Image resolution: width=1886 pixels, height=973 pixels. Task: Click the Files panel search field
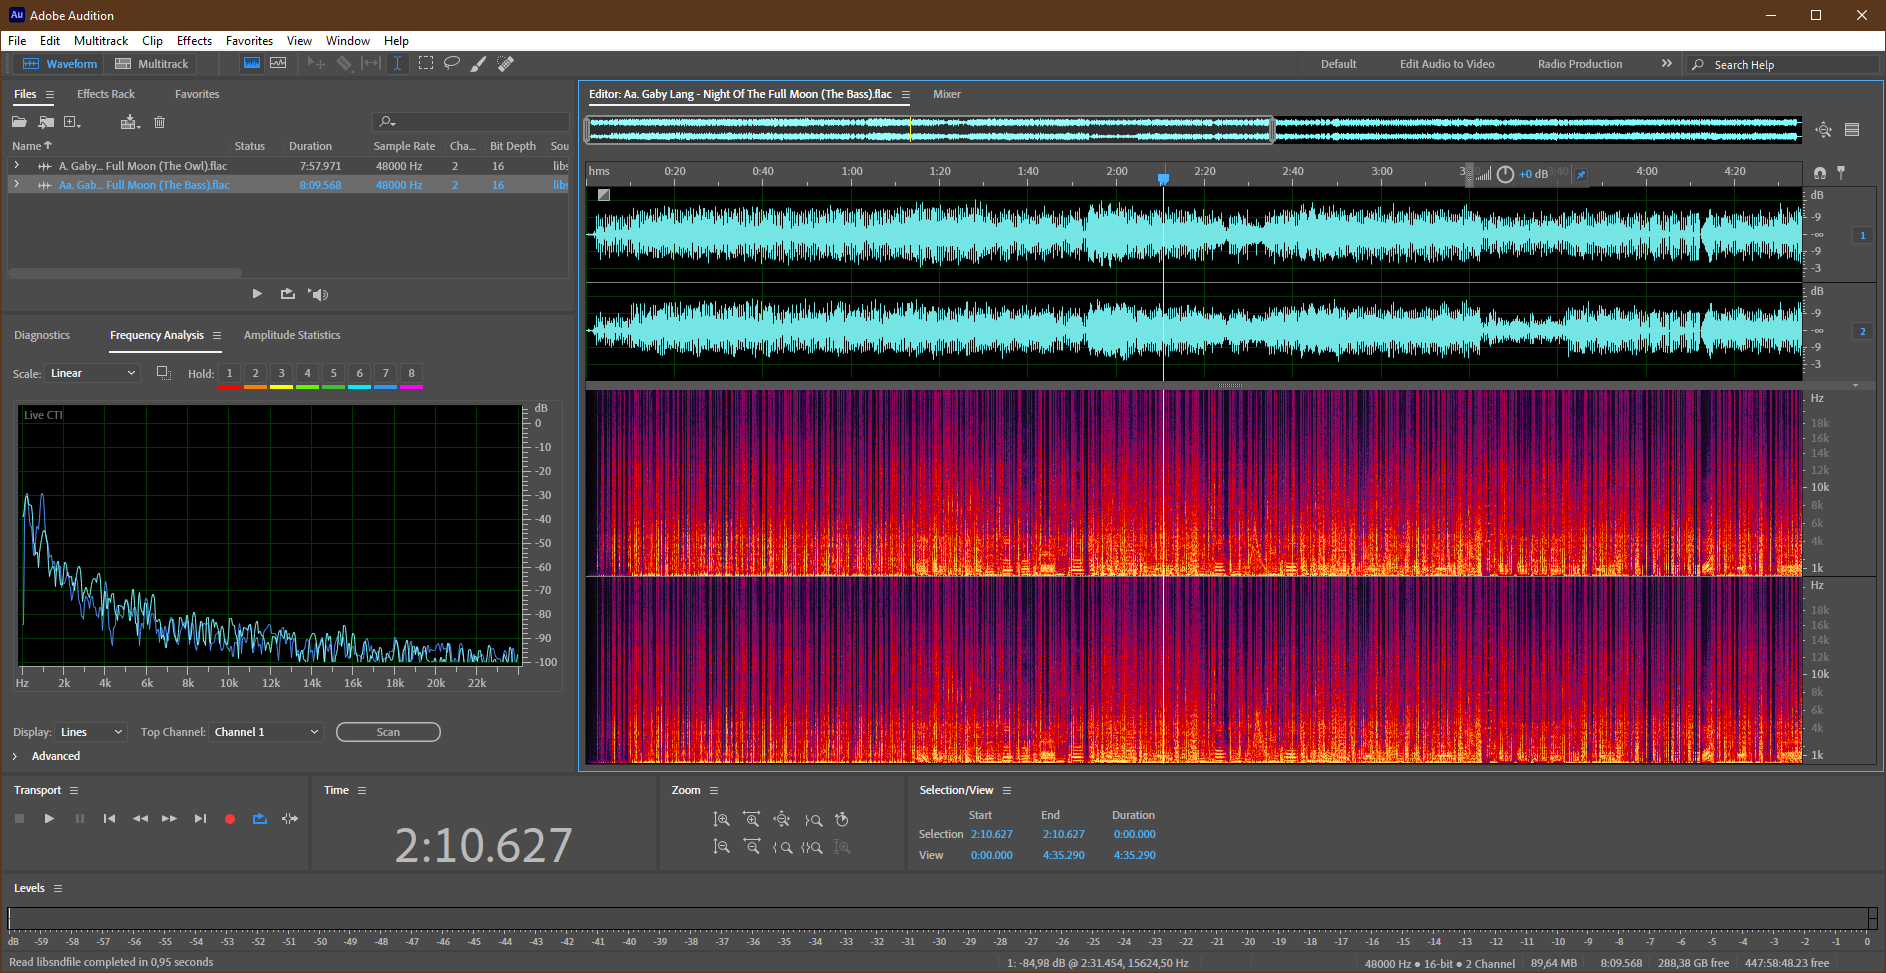pos(471,122)
